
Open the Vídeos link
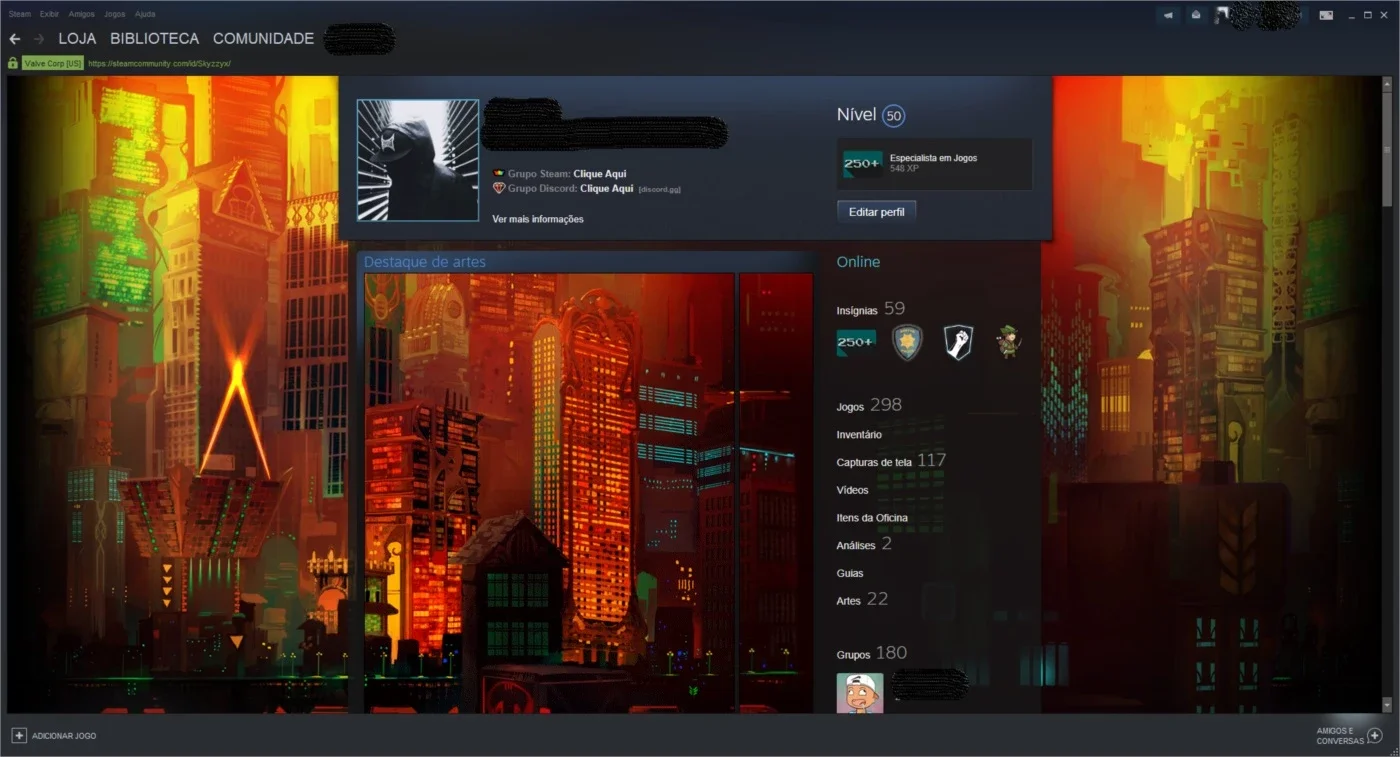(852, 490)
